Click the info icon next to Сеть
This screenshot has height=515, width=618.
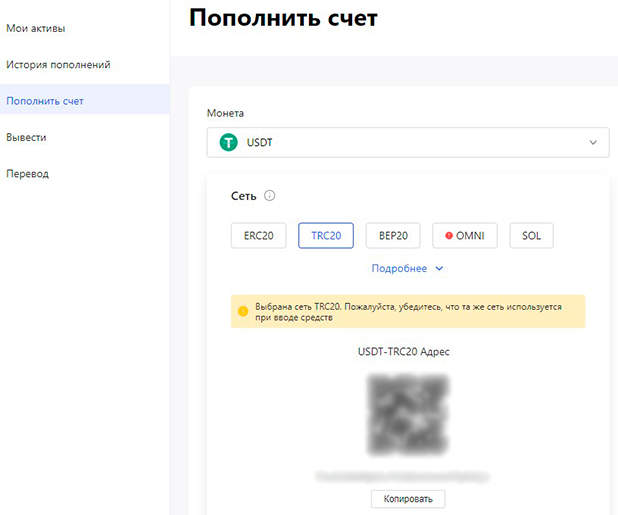270,196
